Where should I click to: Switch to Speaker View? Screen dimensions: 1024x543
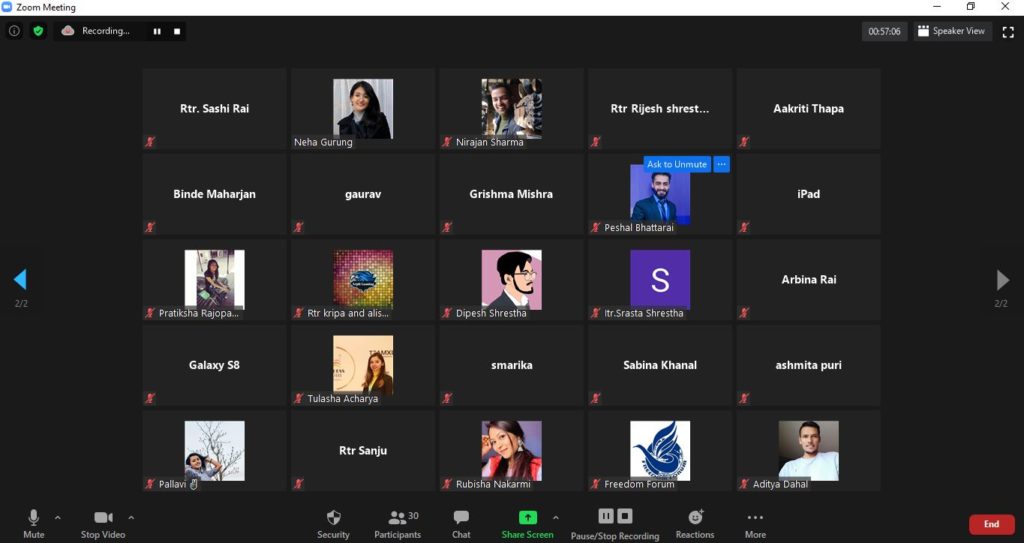(951, 31)
